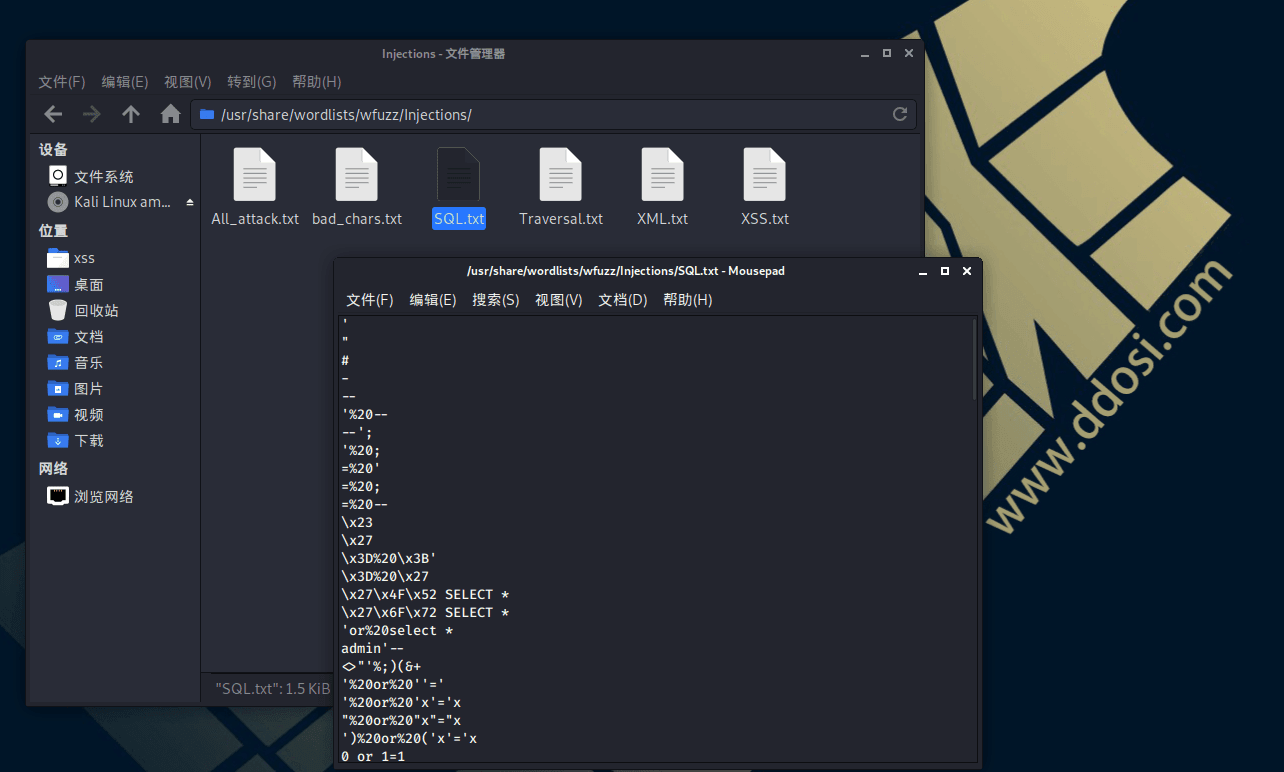Go forward in file manager
1284x772 pixels.
(92, 114)
